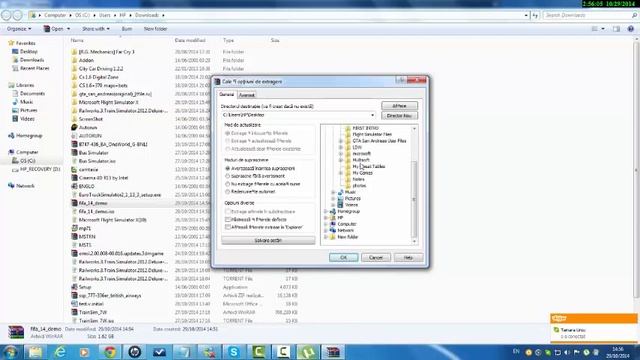This screenshot has width=640, height=360.
Task: Open Google Chrome from the taskbar
Action: 110,351
